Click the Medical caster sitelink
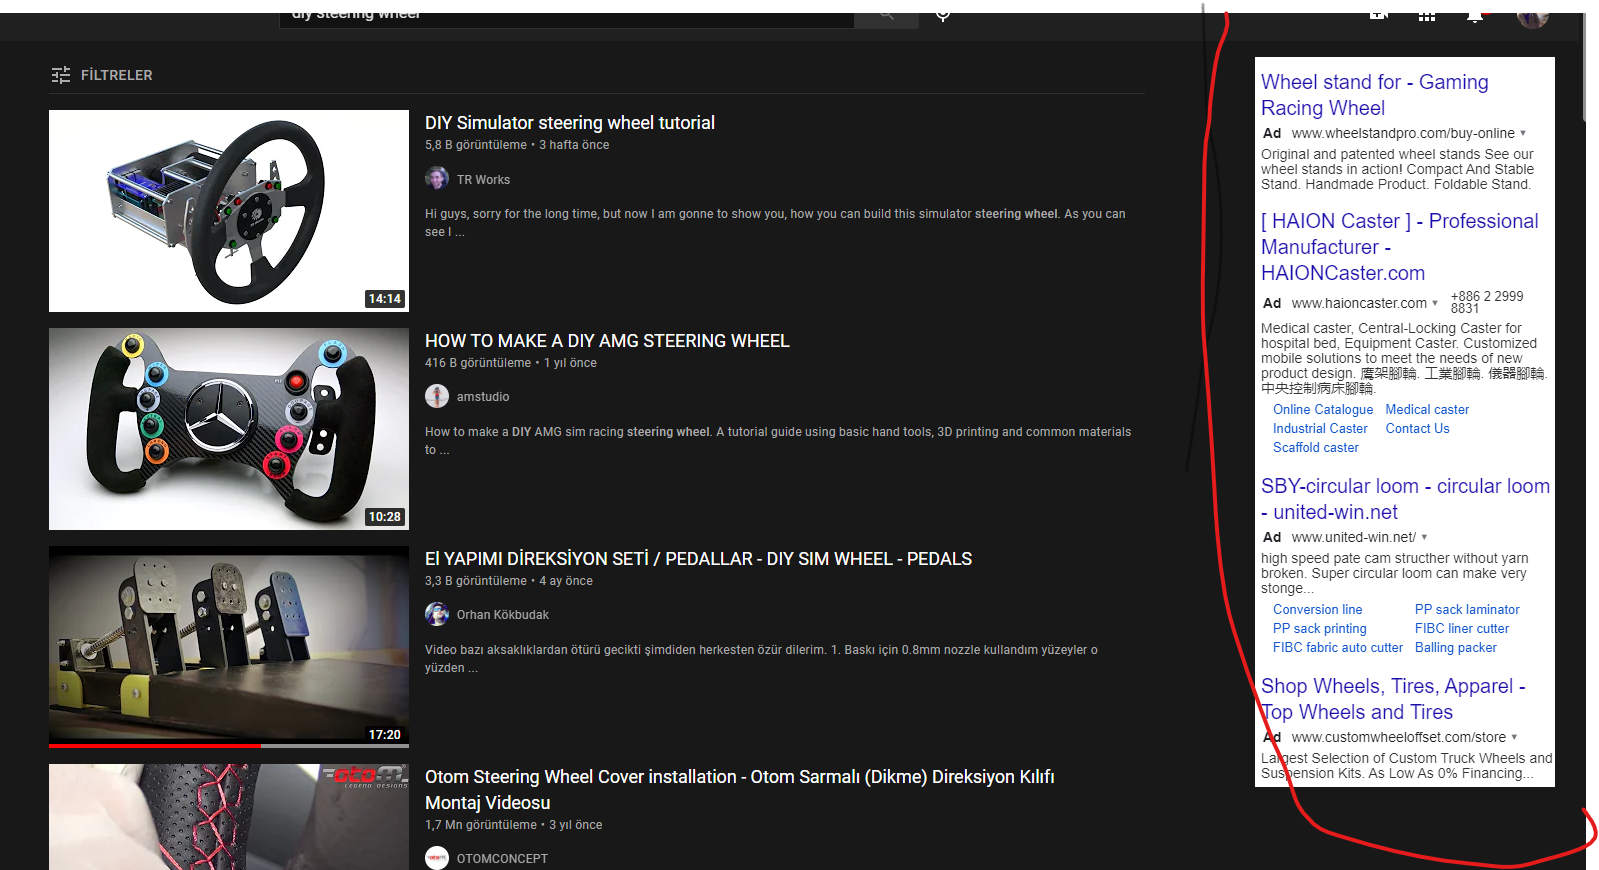The width and height of the screenshot is (1599, 870). pos(1427,410)
